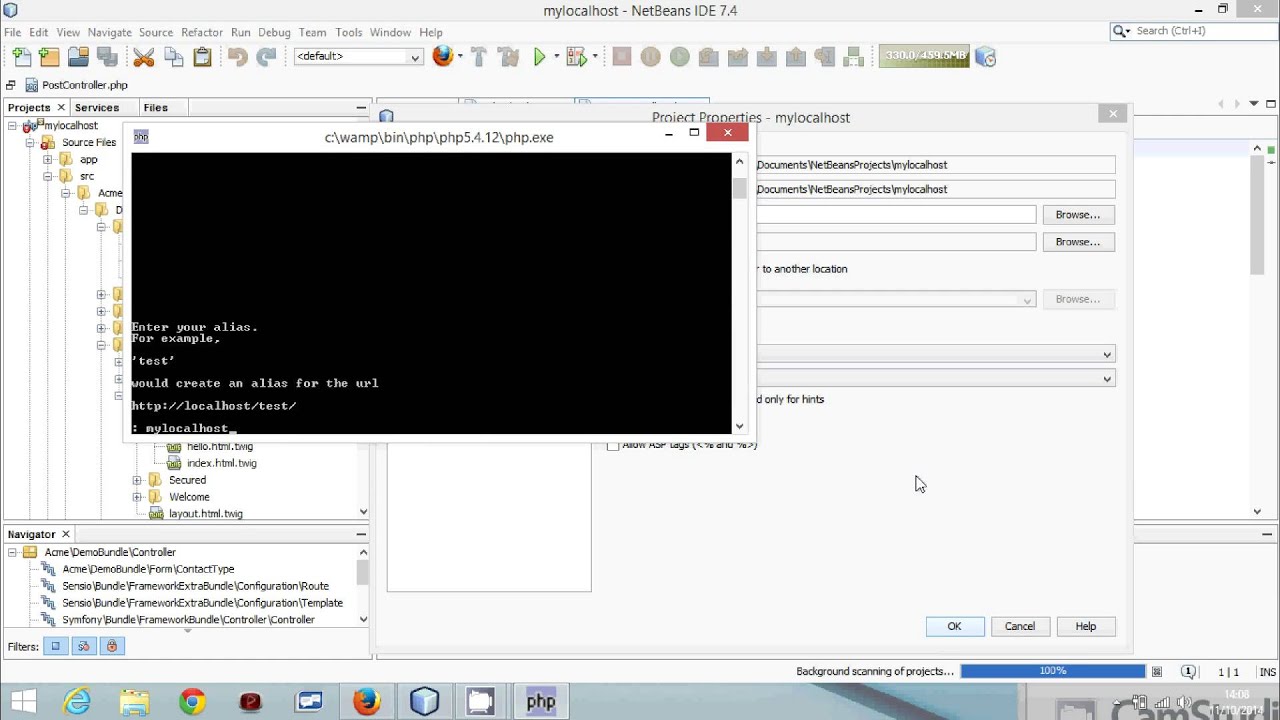Viewport: 1280px width, 720px height.
Task: Click the Save All toolbar icon
Action: [107, 57]
